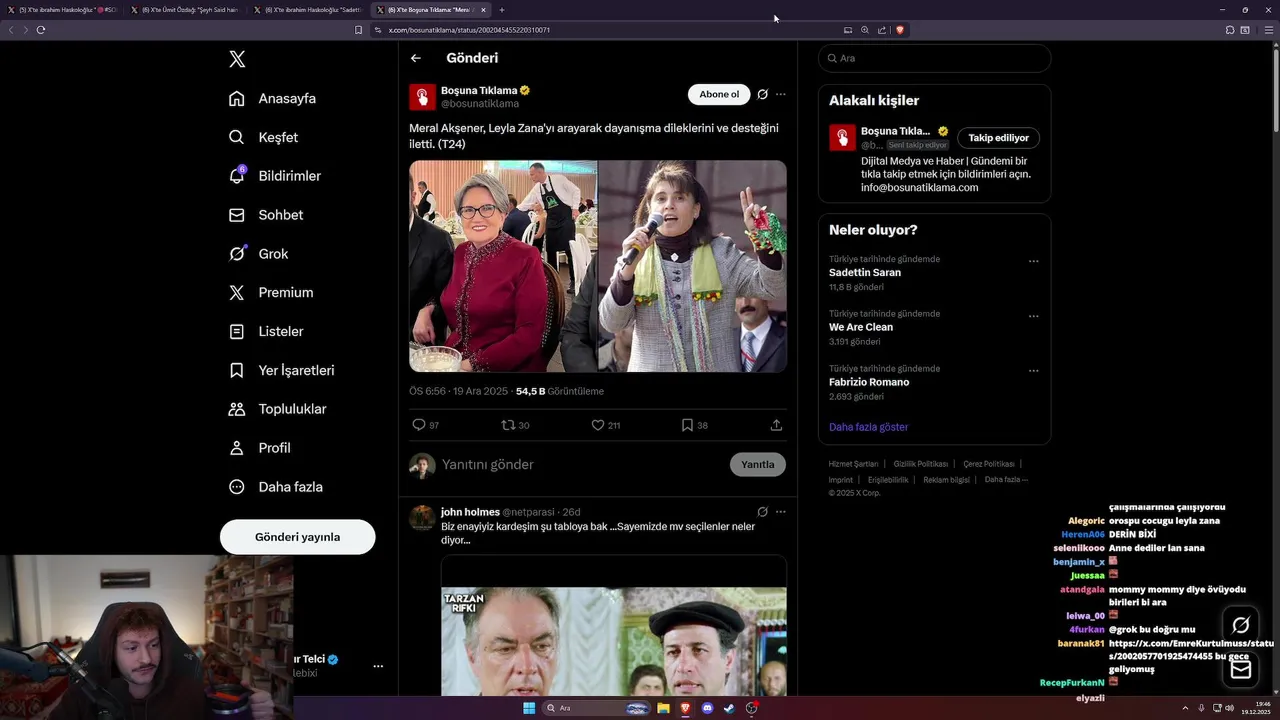Open three-dot menu on john holmes reply
This screenshot has width=1280, height=720.
(781, 512)
